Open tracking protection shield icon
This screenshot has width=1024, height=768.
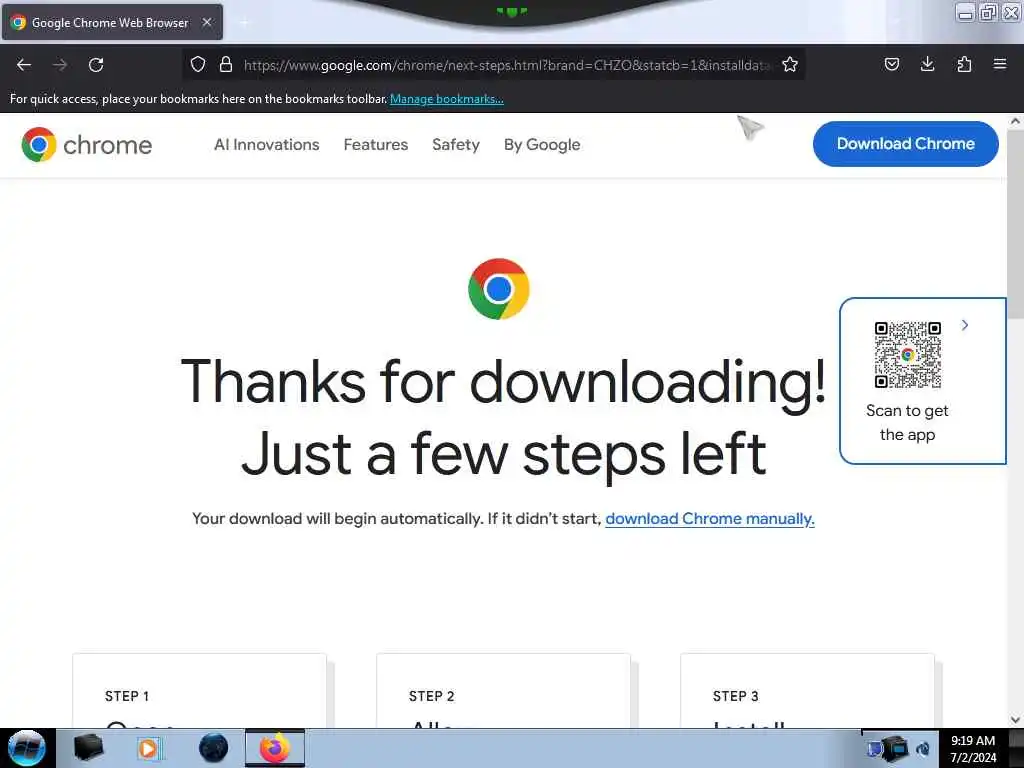click(198, 64)
